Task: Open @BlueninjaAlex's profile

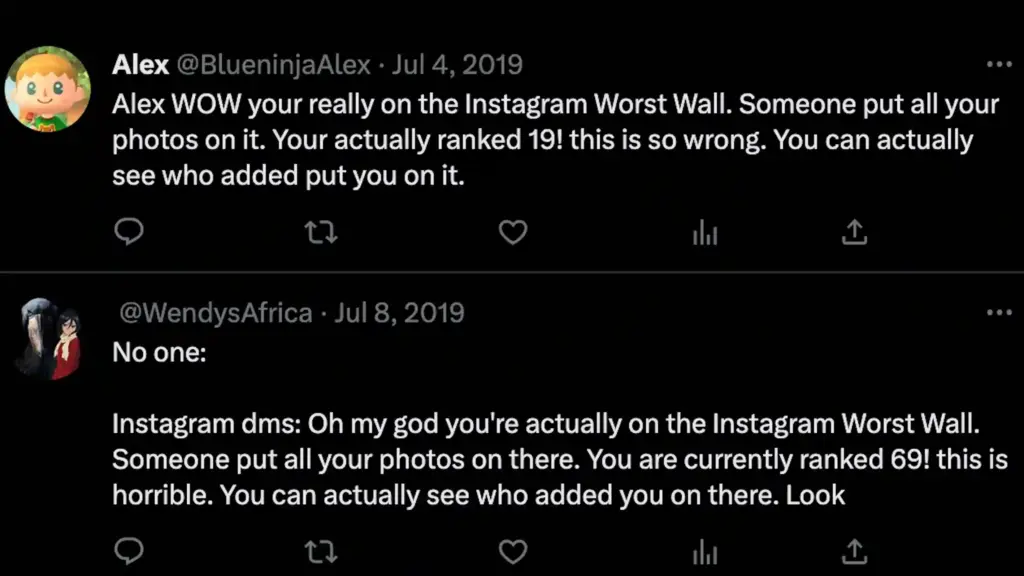Action: [x=275, y=63]
